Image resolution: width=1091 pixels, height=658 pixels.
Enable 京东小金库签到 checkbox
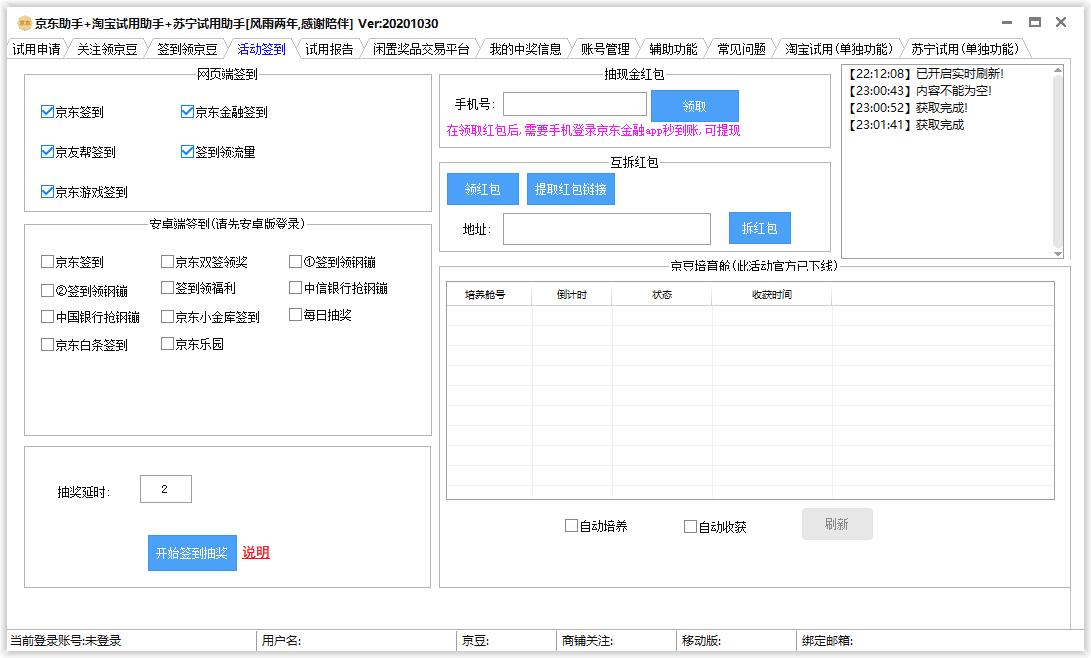(x=167, y=316)
